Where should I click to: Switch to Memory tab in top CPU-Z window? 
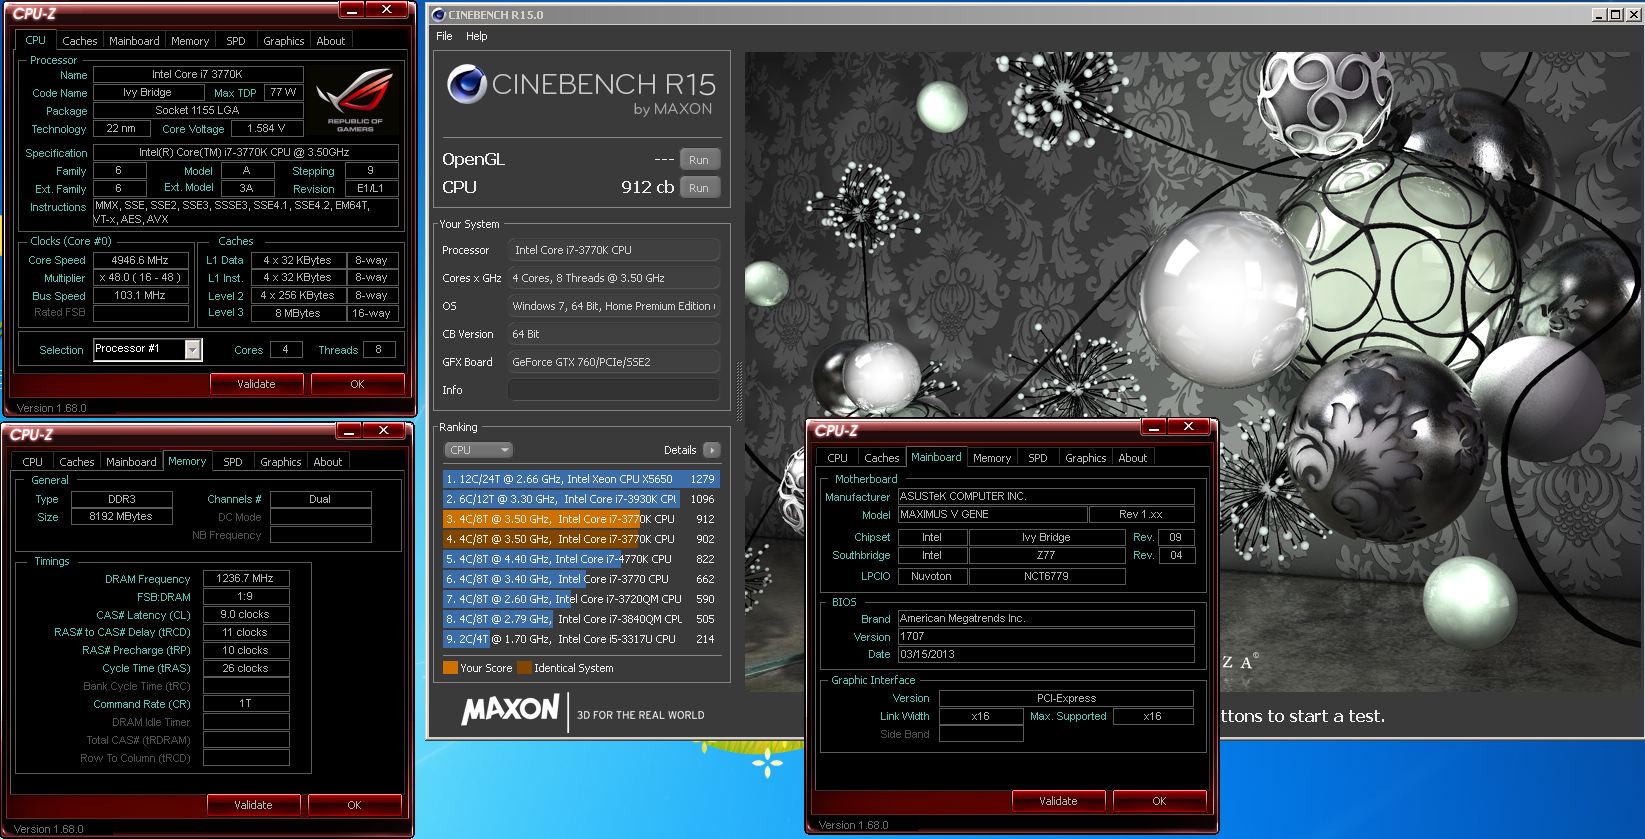(x=190, y=41)
